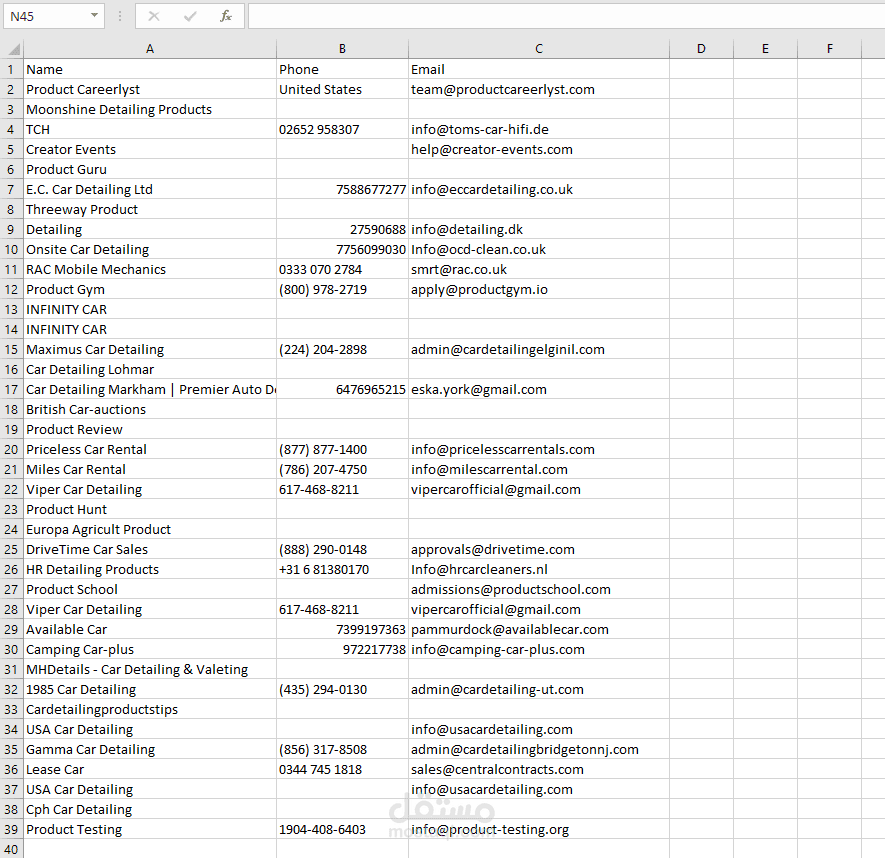
Task: Select Priceless Car Rental cell
Action: [x=150, y=449]
